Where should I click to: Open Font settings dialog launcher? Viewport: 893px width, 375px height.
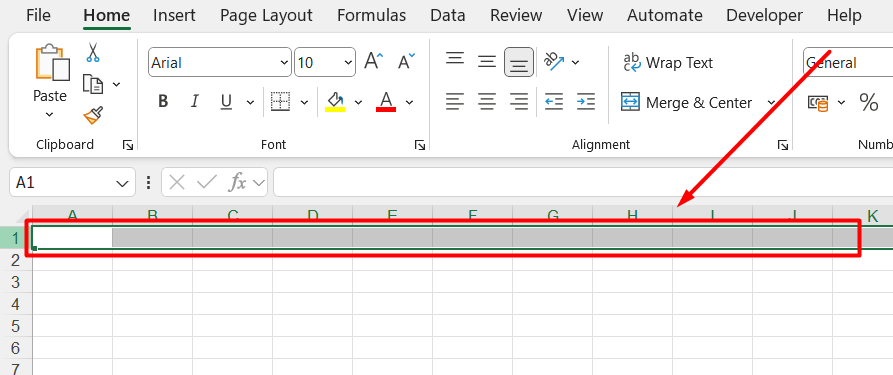(420, 145)
